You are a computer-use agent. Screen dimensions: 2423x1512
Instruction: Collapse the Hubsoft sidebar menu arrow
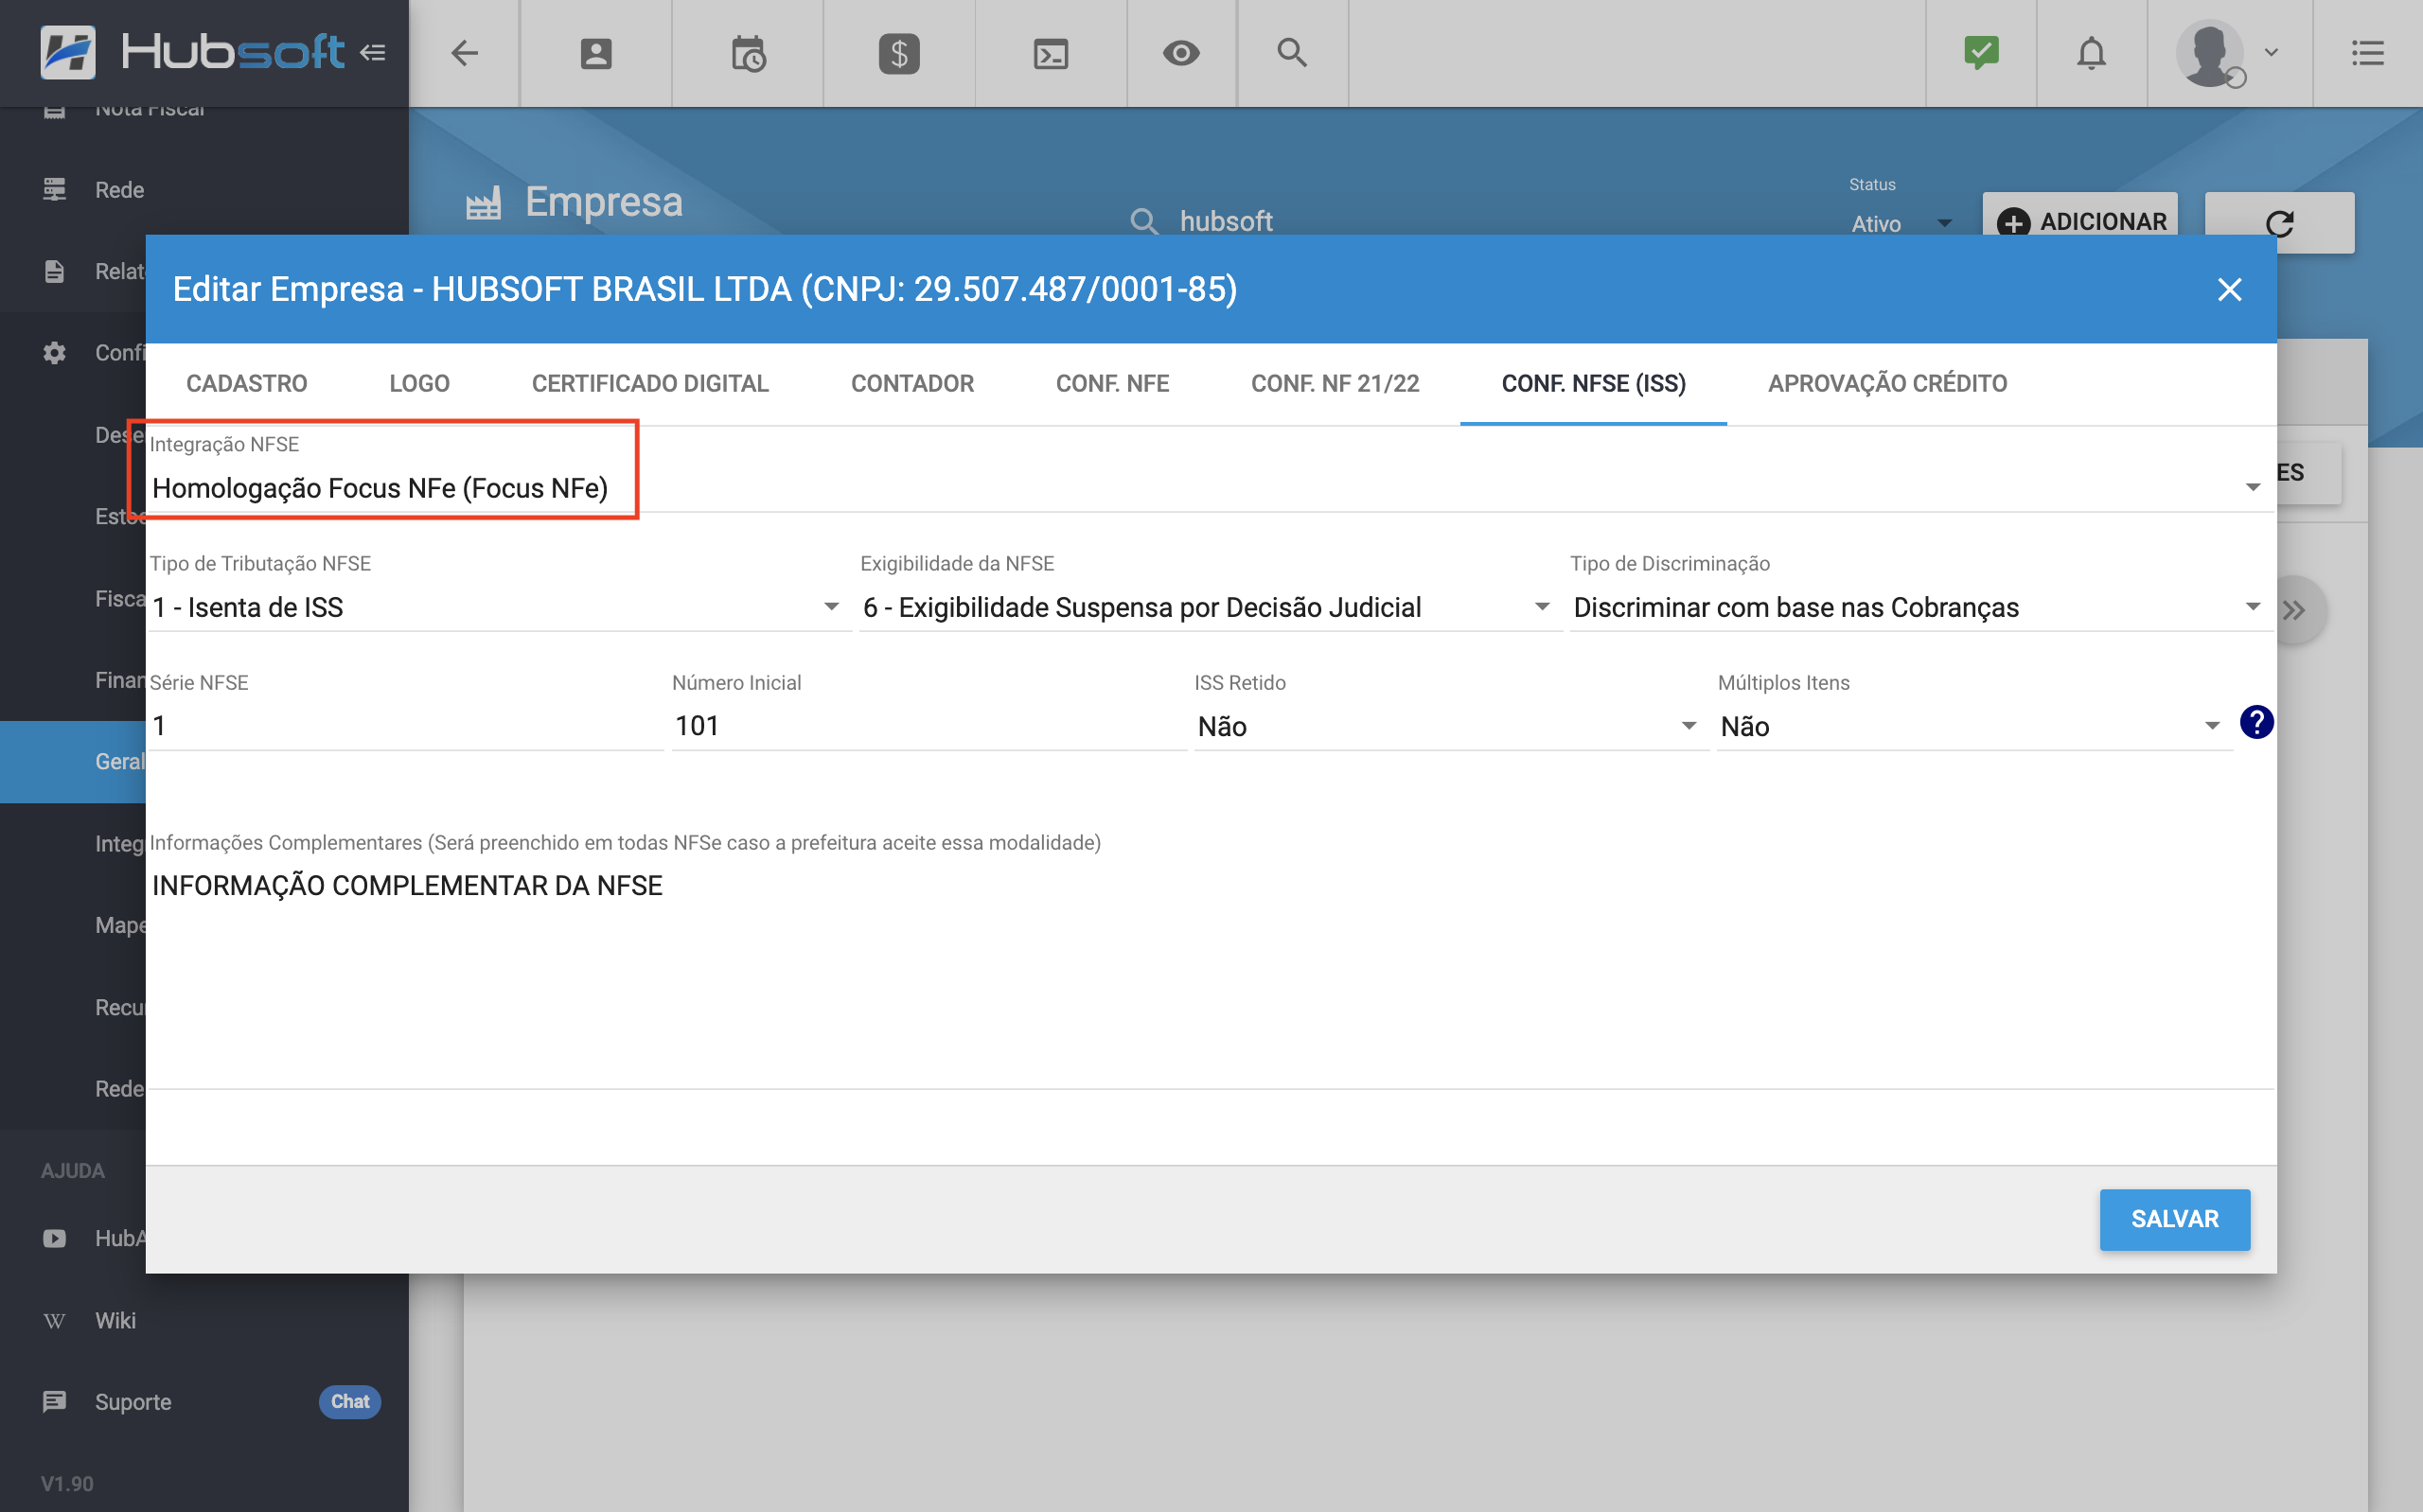pos(373,53)
